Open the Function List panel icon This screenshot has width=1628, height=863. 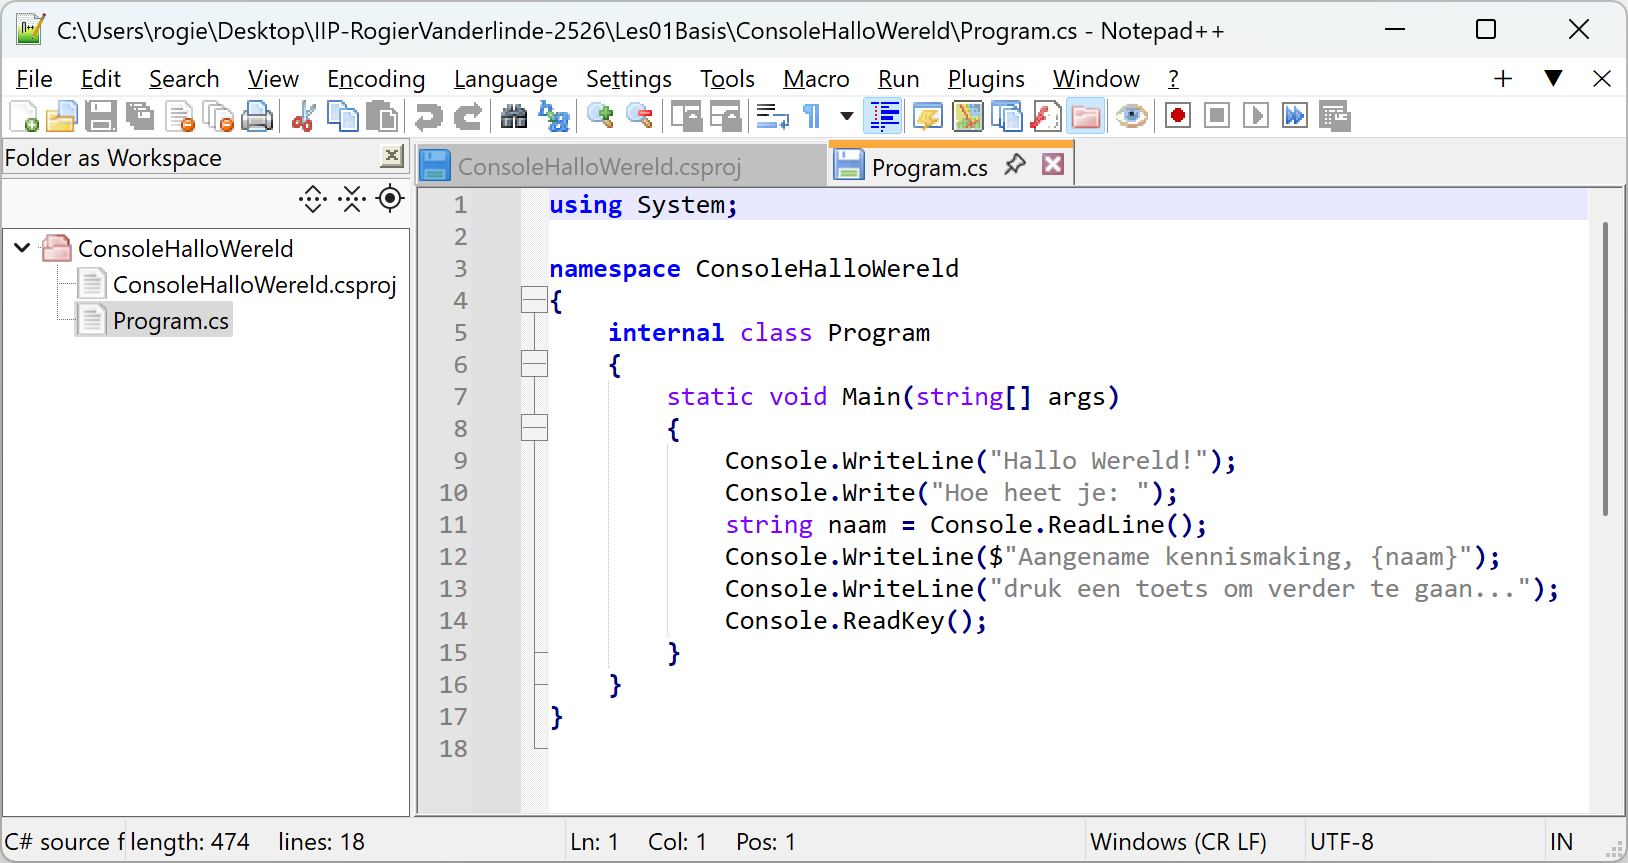1046,117
